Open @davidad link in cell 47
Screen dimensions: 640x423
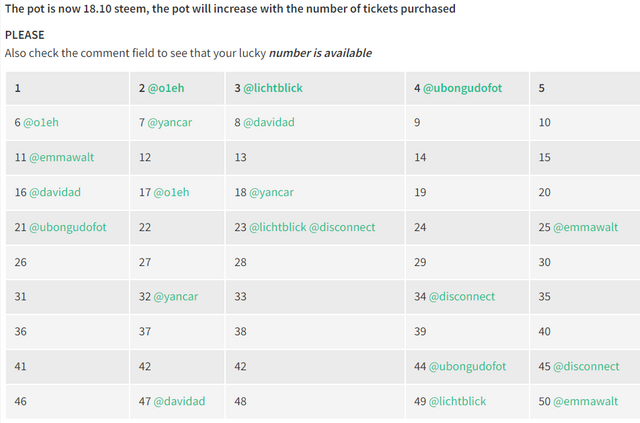click(179, 401)
